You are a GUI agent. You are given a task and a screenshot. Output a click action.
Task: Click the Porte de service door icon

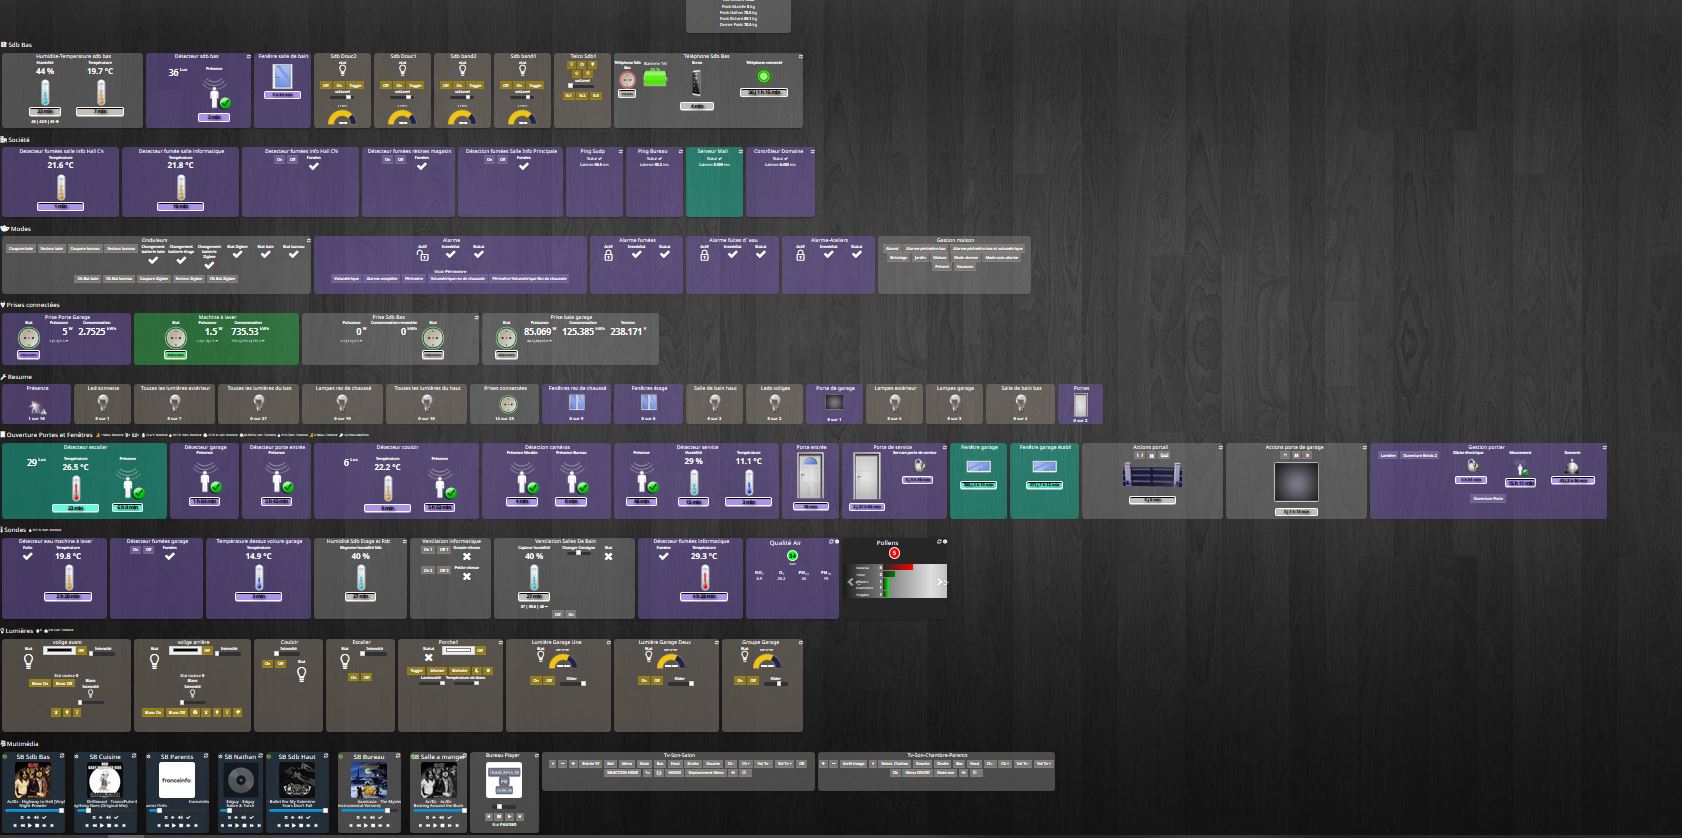click(866, 477)
